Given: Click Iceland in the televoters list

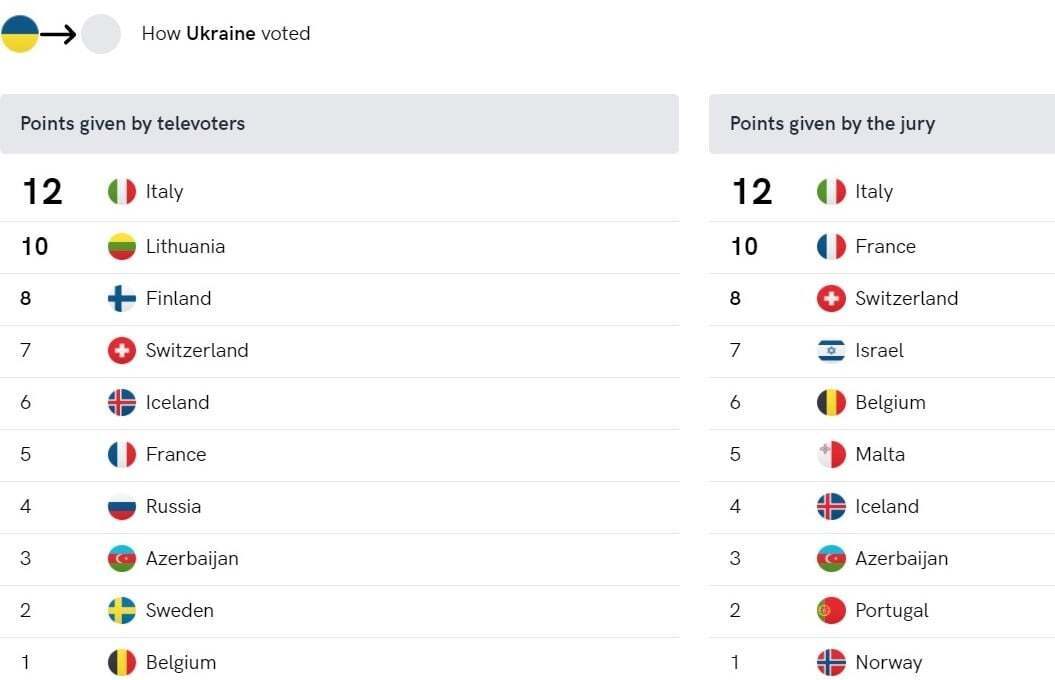Looking at the screenshot, I should pos(177,402).
